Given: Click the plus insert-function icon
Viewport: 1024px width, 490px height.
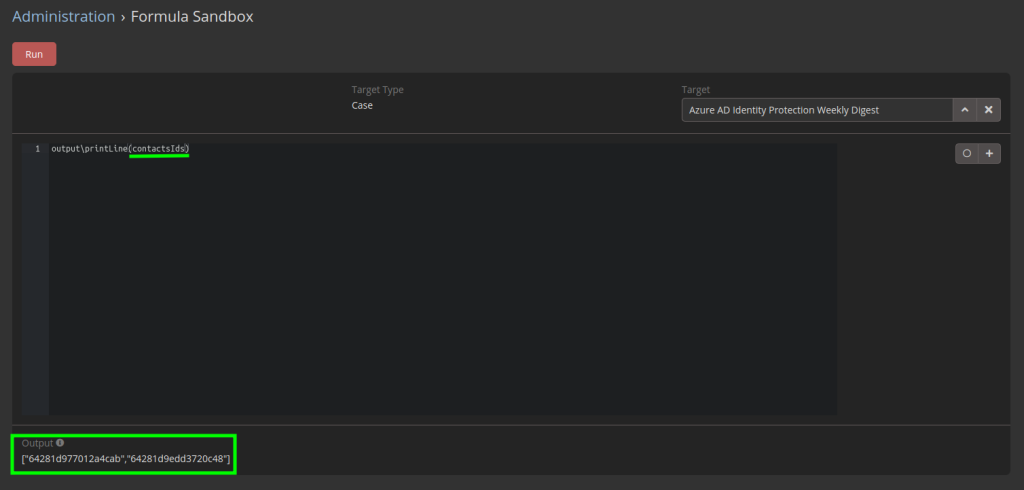Looking at the screenshot, I should tap(989, 154).
